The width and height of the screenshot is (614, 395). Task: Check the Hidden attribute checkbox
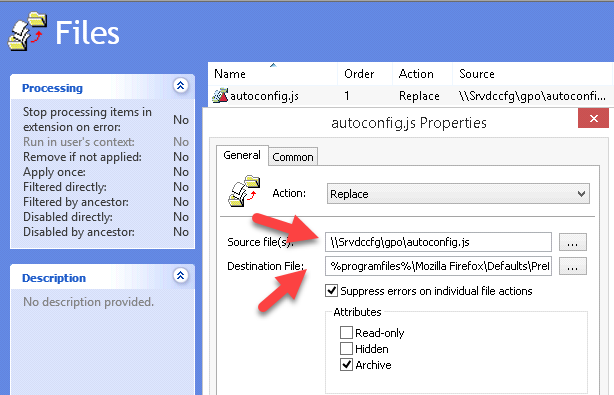pyautogui.click(x=346, y=348)
